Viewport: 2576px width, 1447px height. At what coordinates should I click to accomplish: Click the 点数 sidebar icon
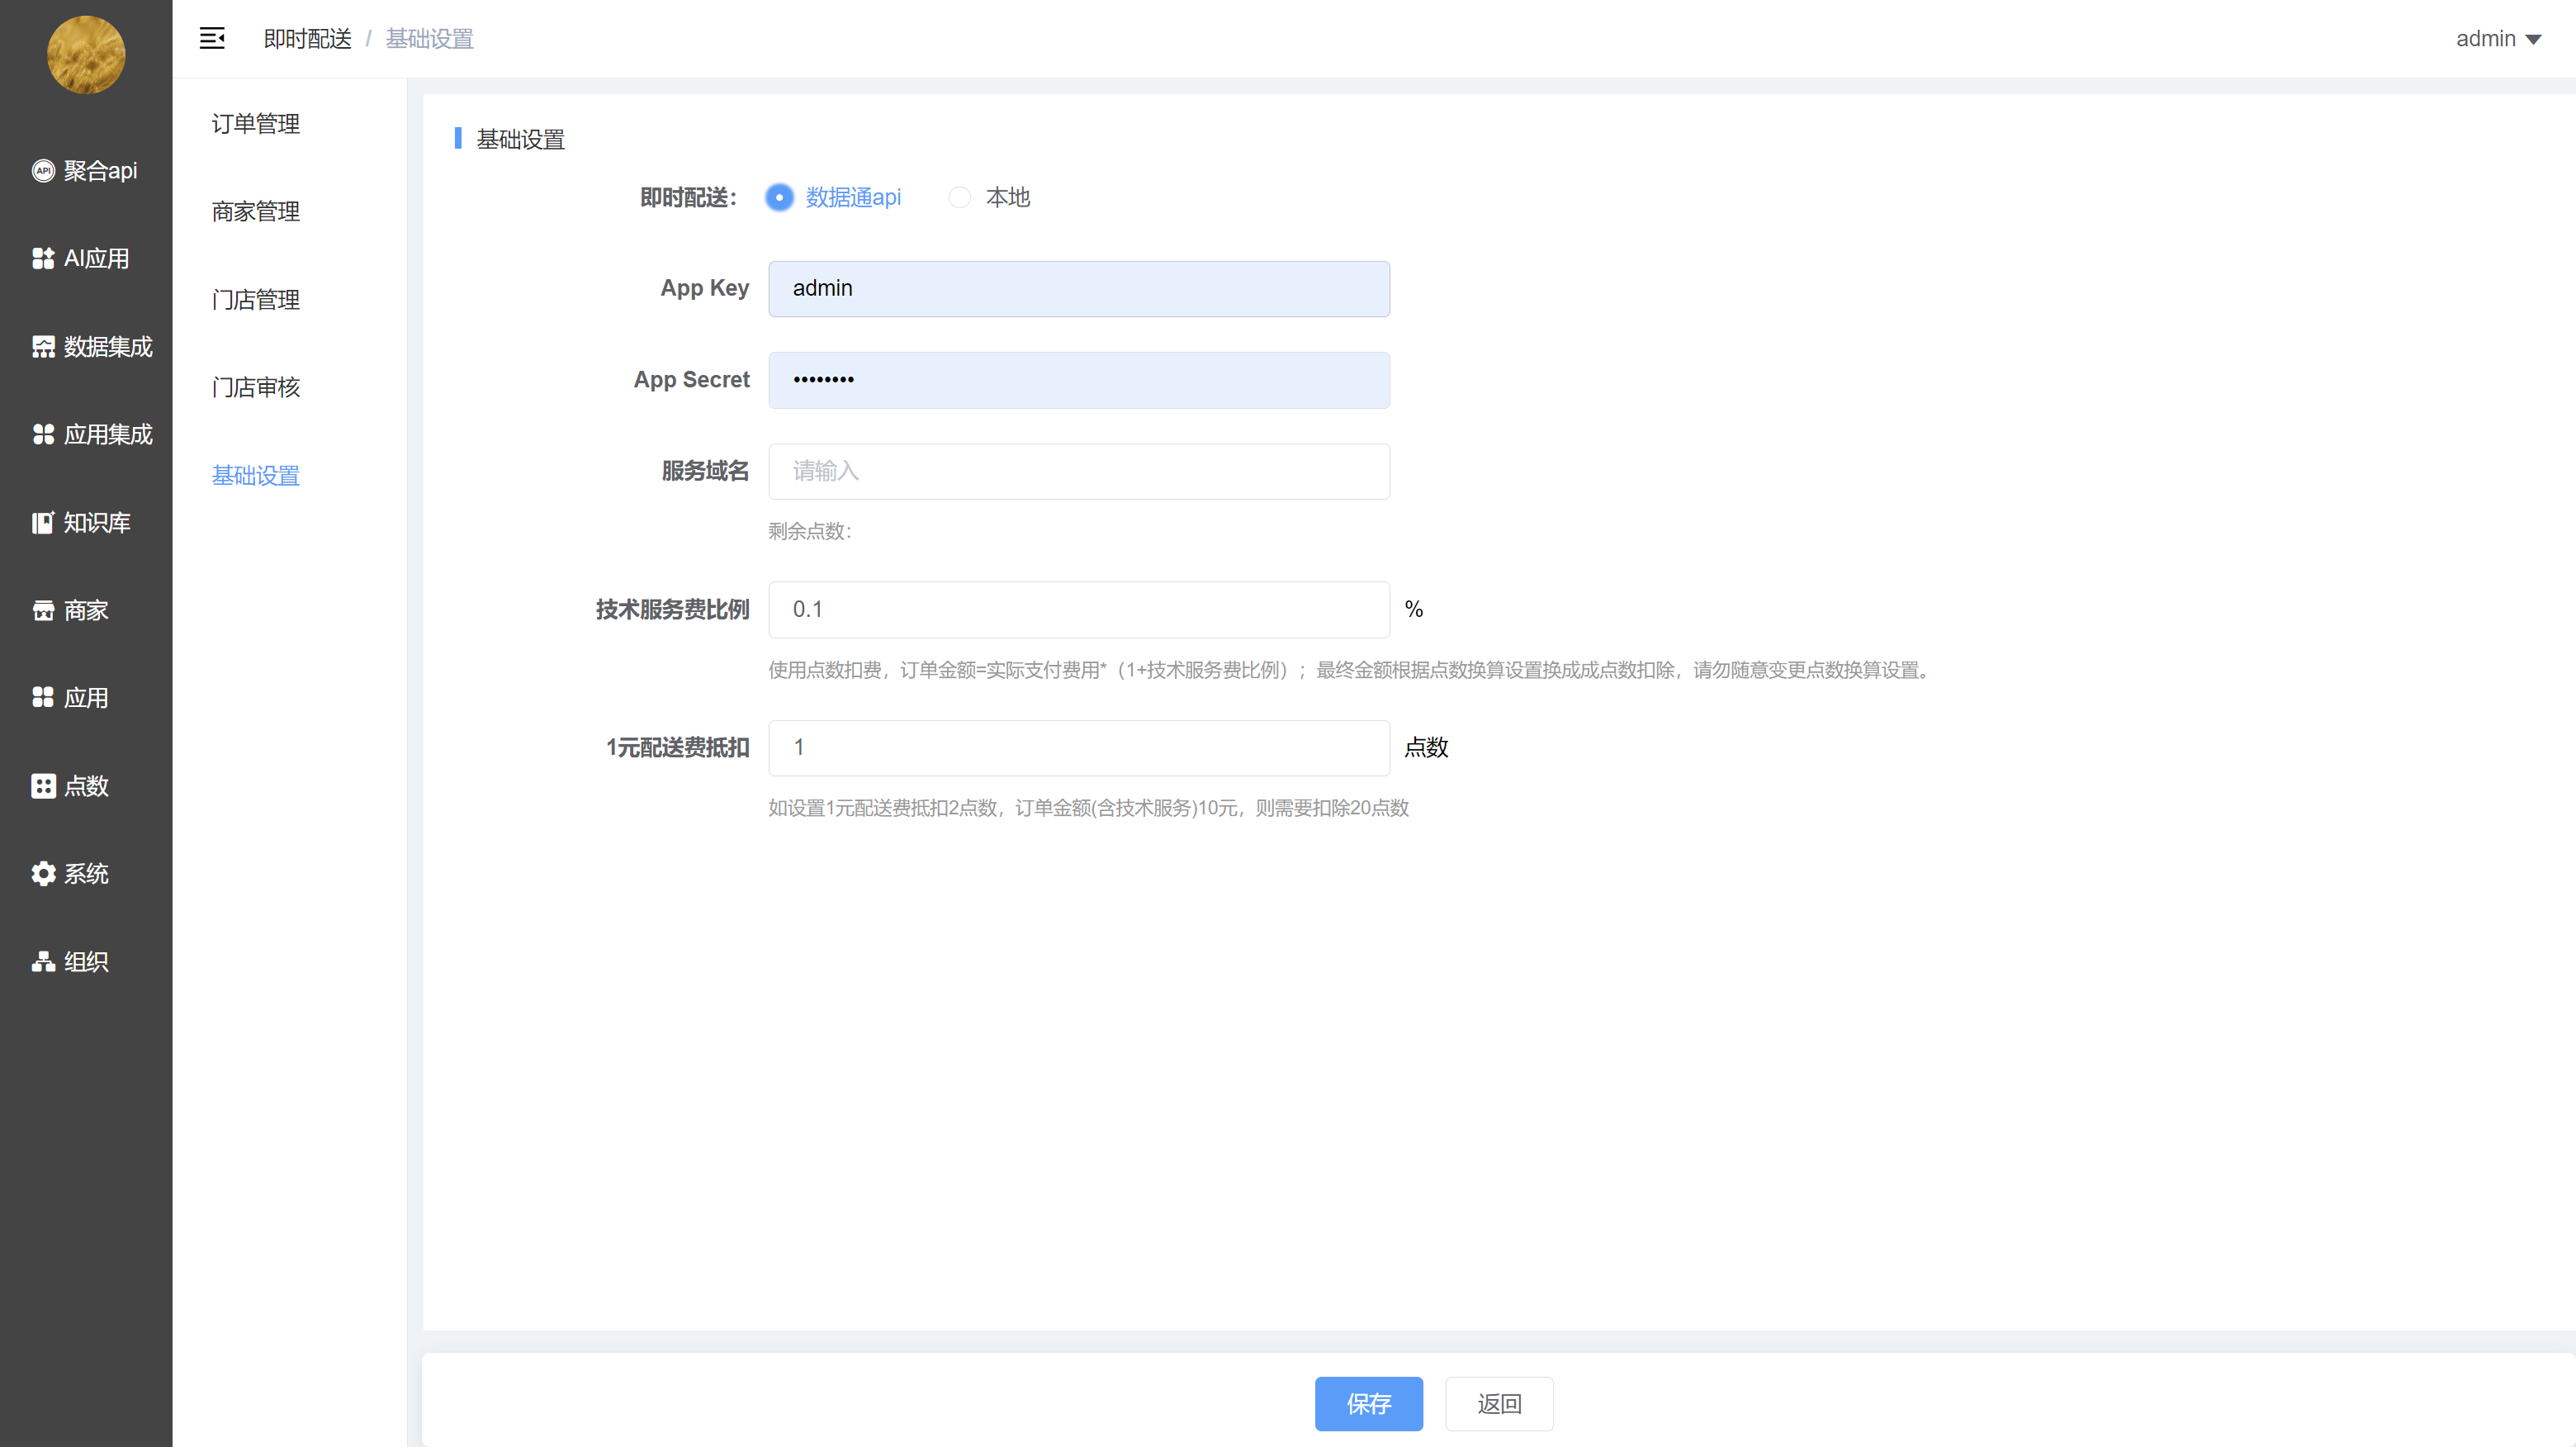[43, 786]
